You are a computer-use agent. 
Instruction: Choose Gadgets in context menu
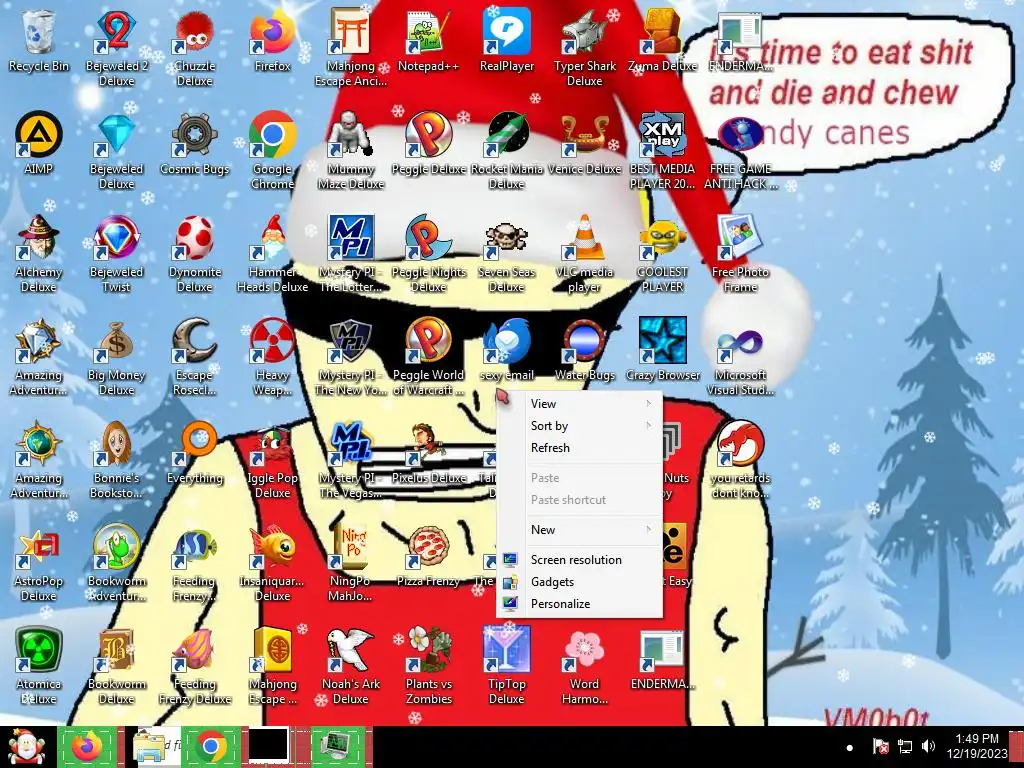pyautogui.click(x=579, y=582)
